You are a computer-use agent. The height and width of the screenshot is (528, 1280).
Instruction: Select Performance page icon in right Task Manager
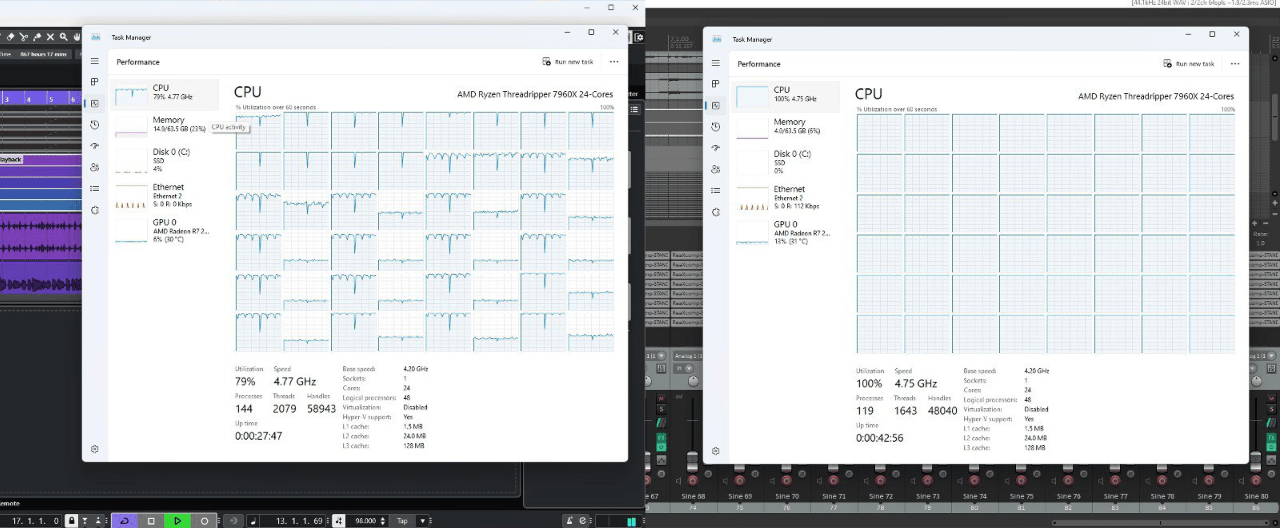point(716,105)
